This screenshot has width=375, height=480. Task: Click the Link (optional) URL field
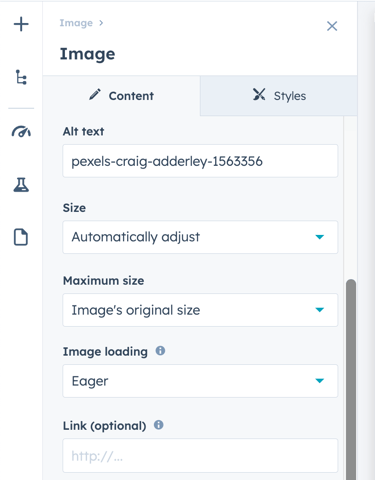click(x=200, y=455)
